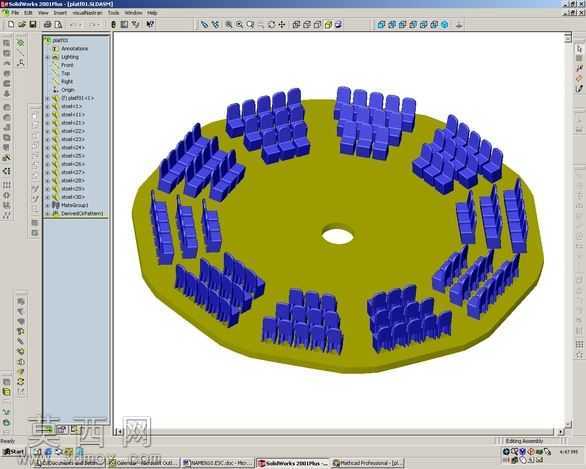Select the Top plane in the tree

65,73
